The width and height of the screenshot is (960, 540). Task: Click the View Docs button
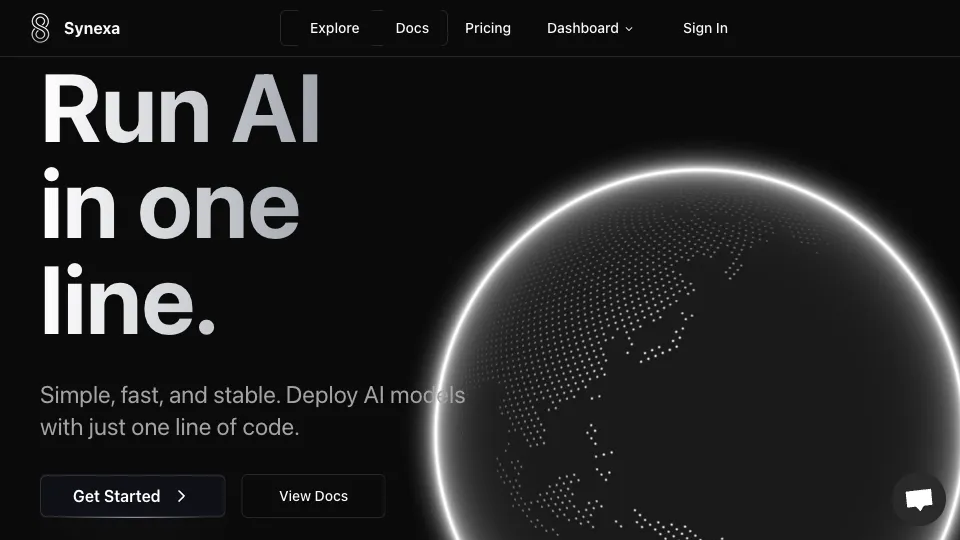313,496
